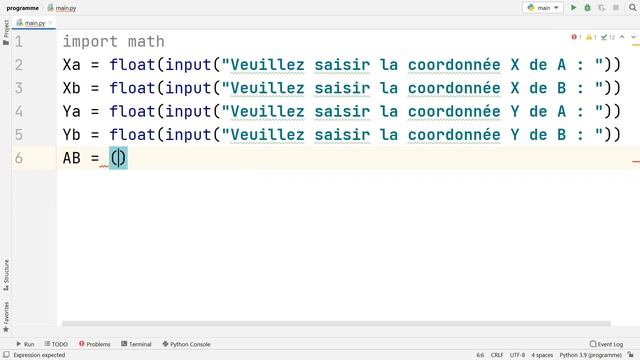640x360 pixels.
Task: Click the 6:6 line column indicator
Action: click(480, 355)
